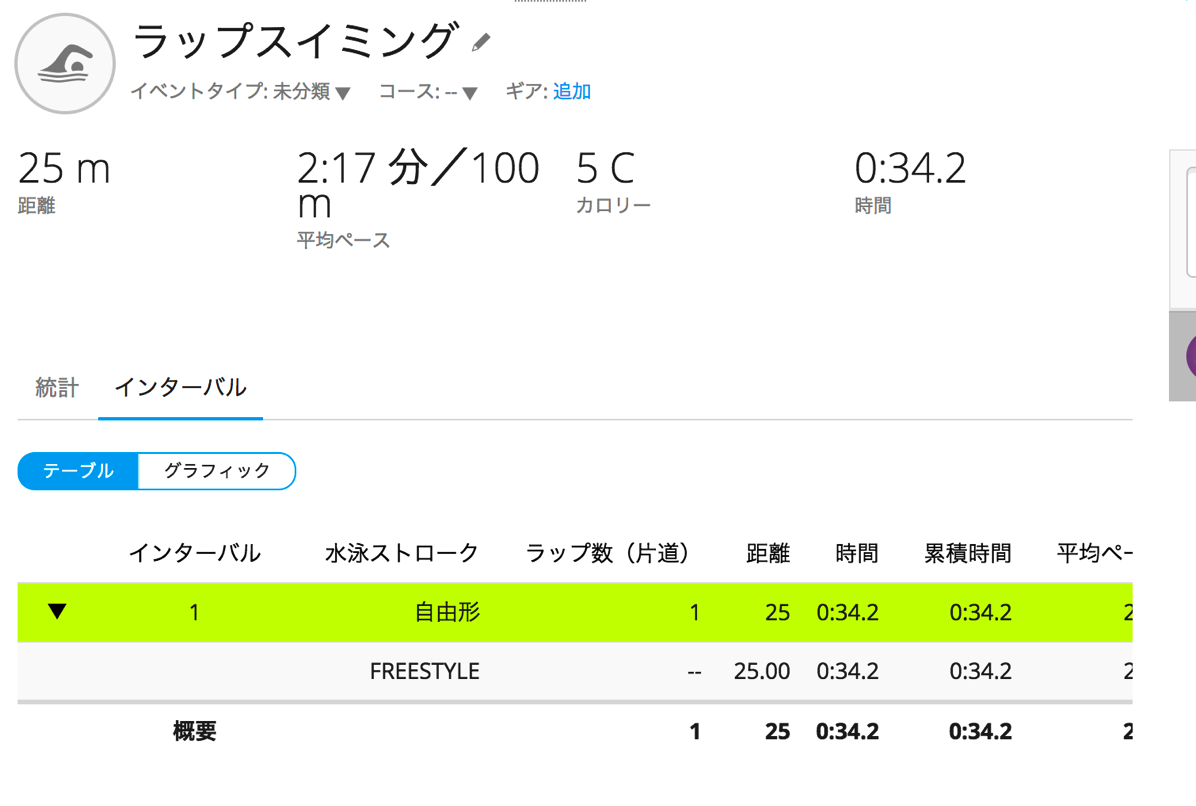Click the 累積時間 column header
Screen dimensions: 1196x806
pyautogui.click(x=968, y=553)
